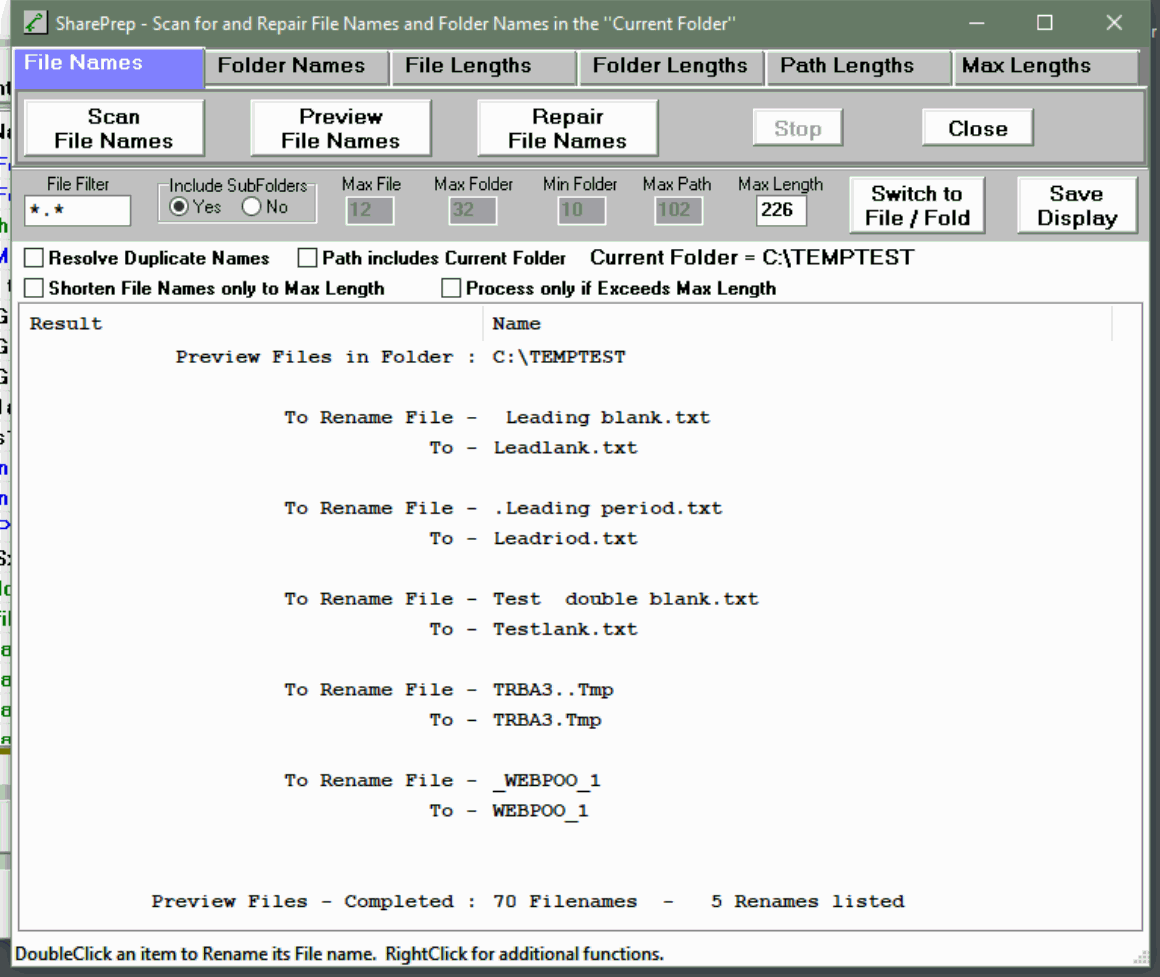Open the Path Lengths tab
This screenshot has height=977, width=1160.
(x=859, y=67)
